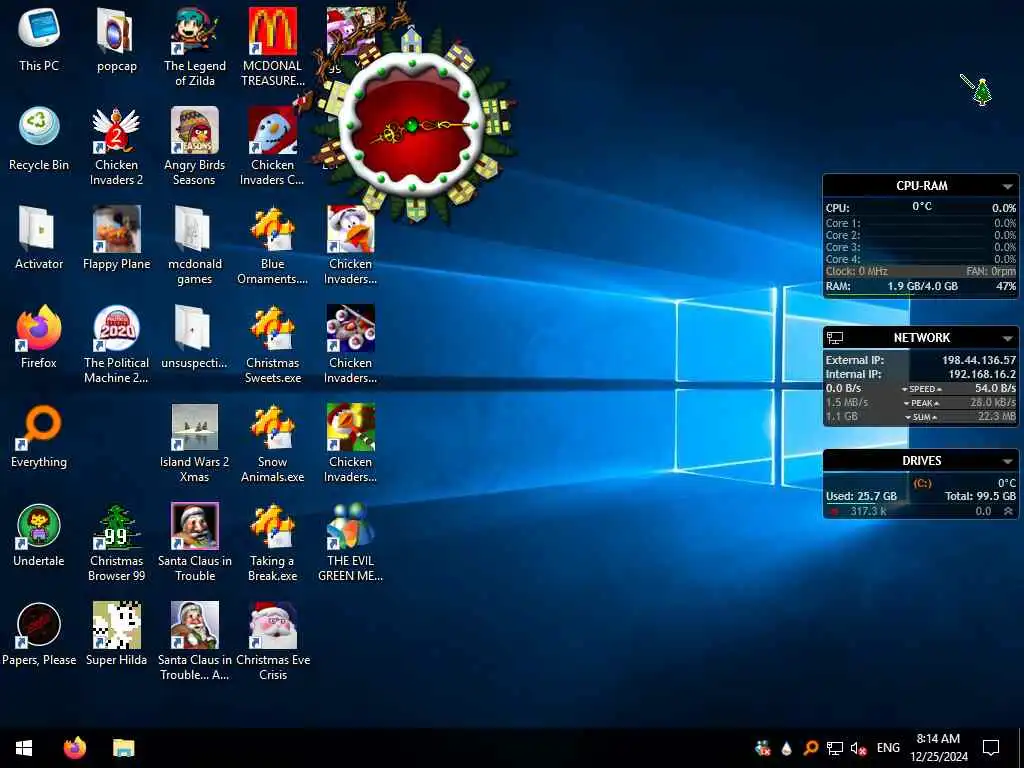The image size is (1024, 768).
Task: Select the Activator folder icon
Action: click(39, 238)
